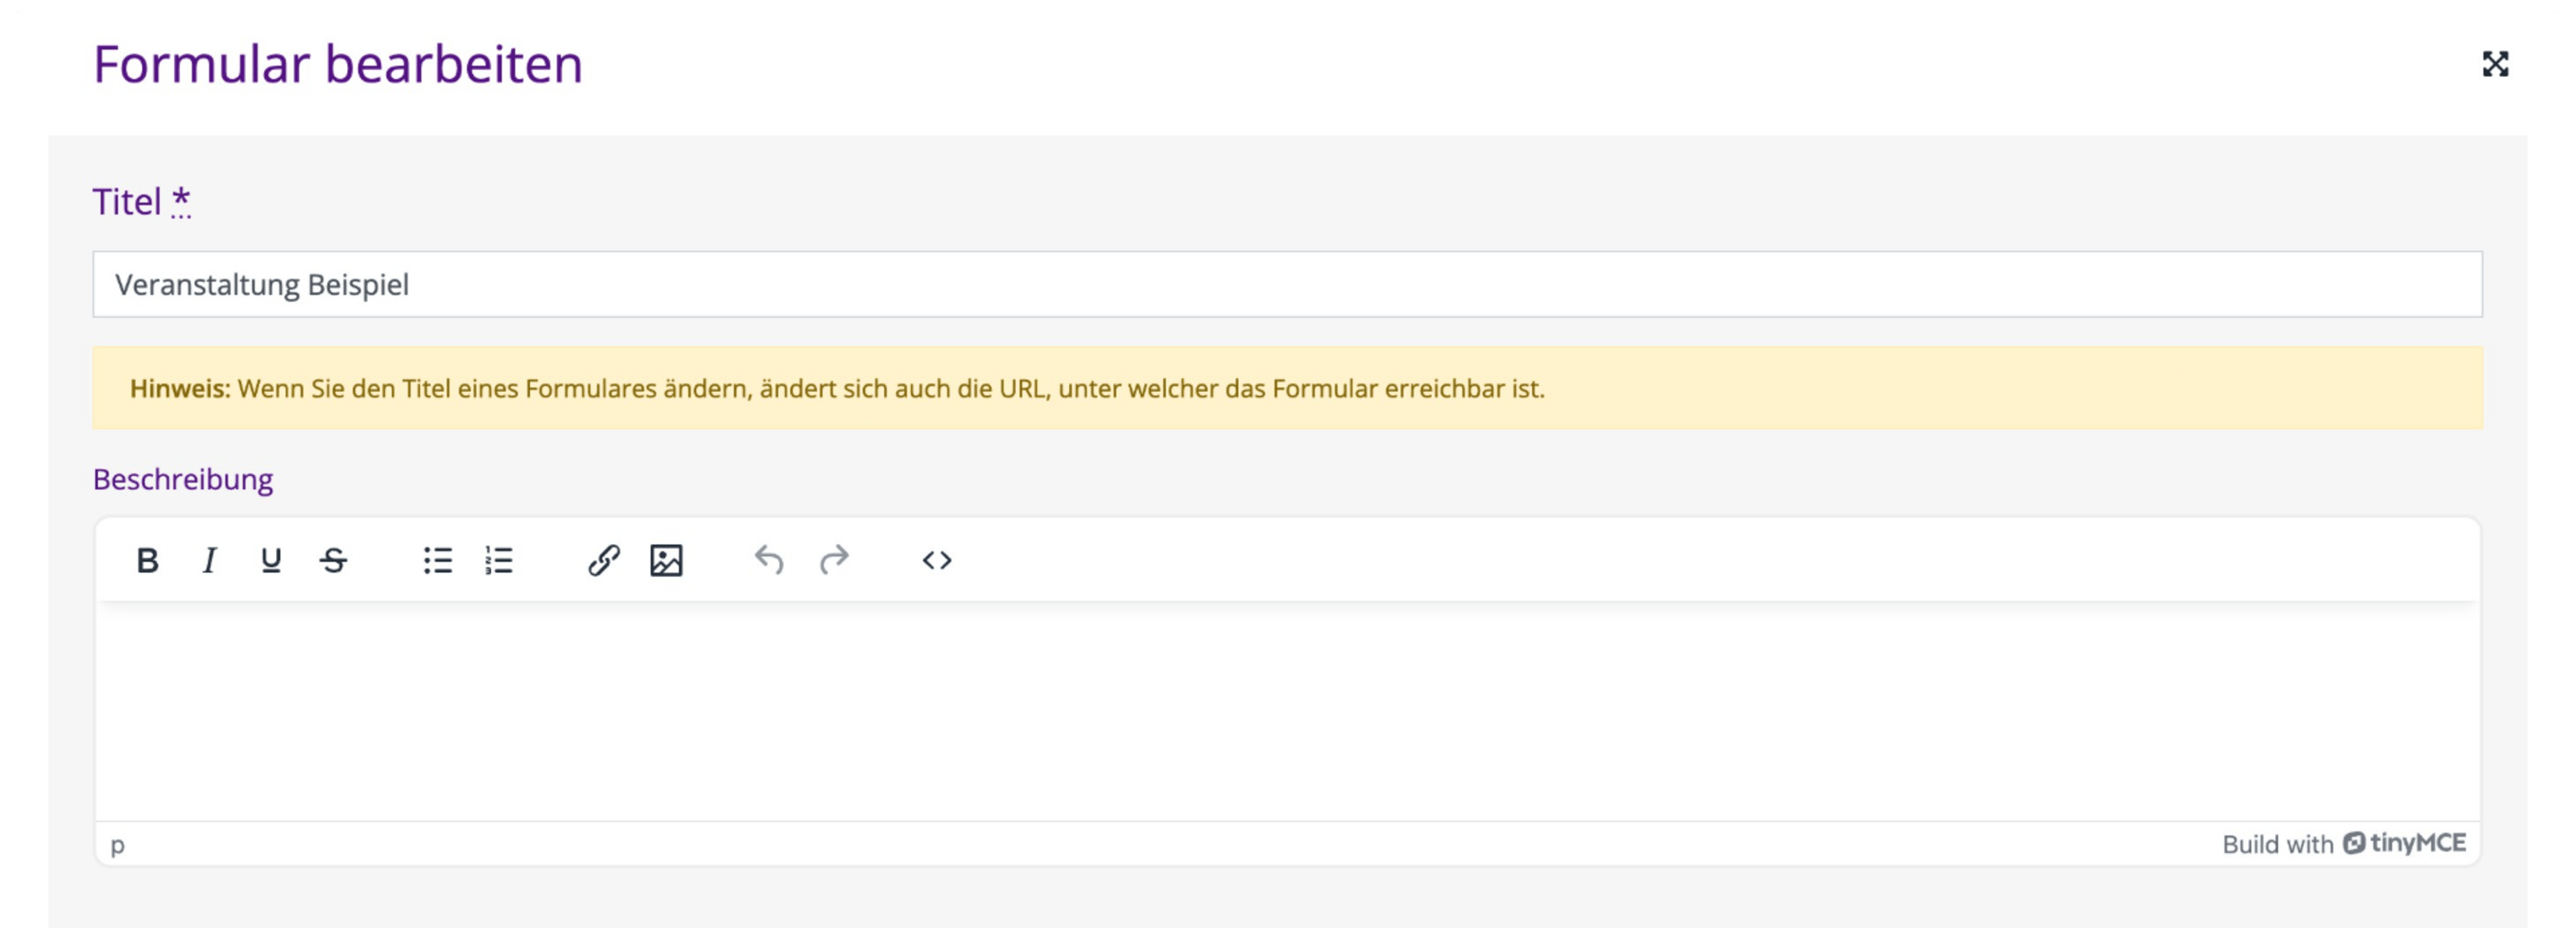
Task: Open the insert link dialog
Action: pyautogui.click(x=604, y=560)
